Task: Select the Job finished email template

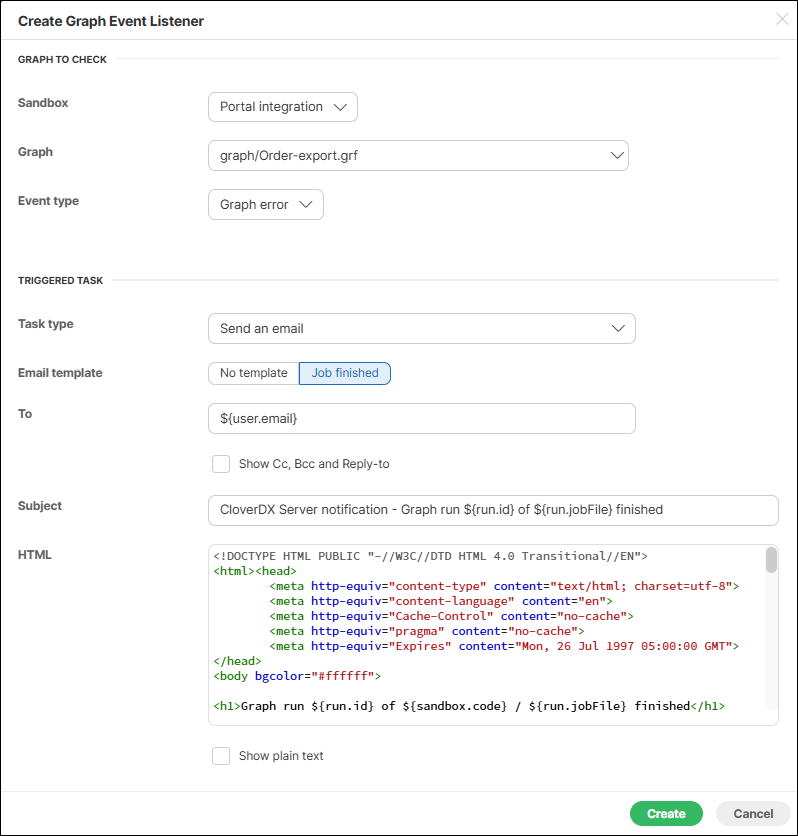Action: coord(345,373)
